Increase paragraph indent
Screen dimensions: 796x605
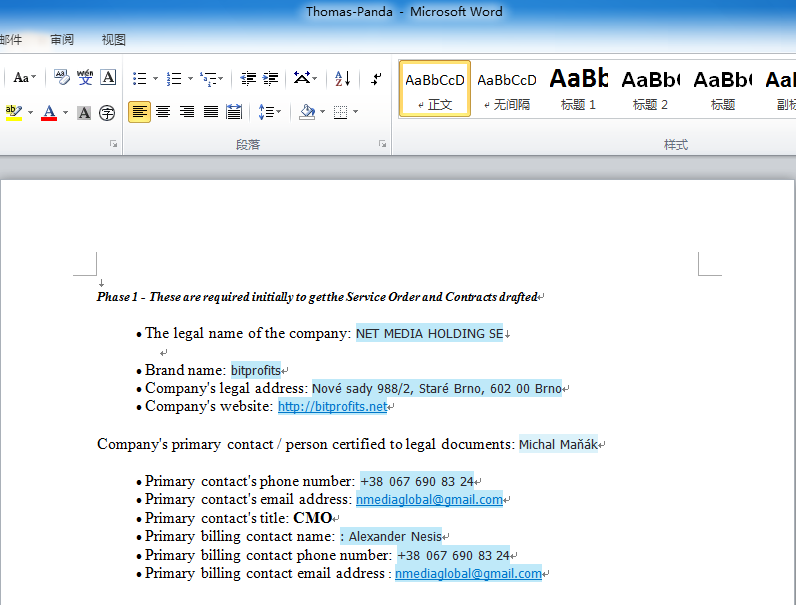[271, 79]
